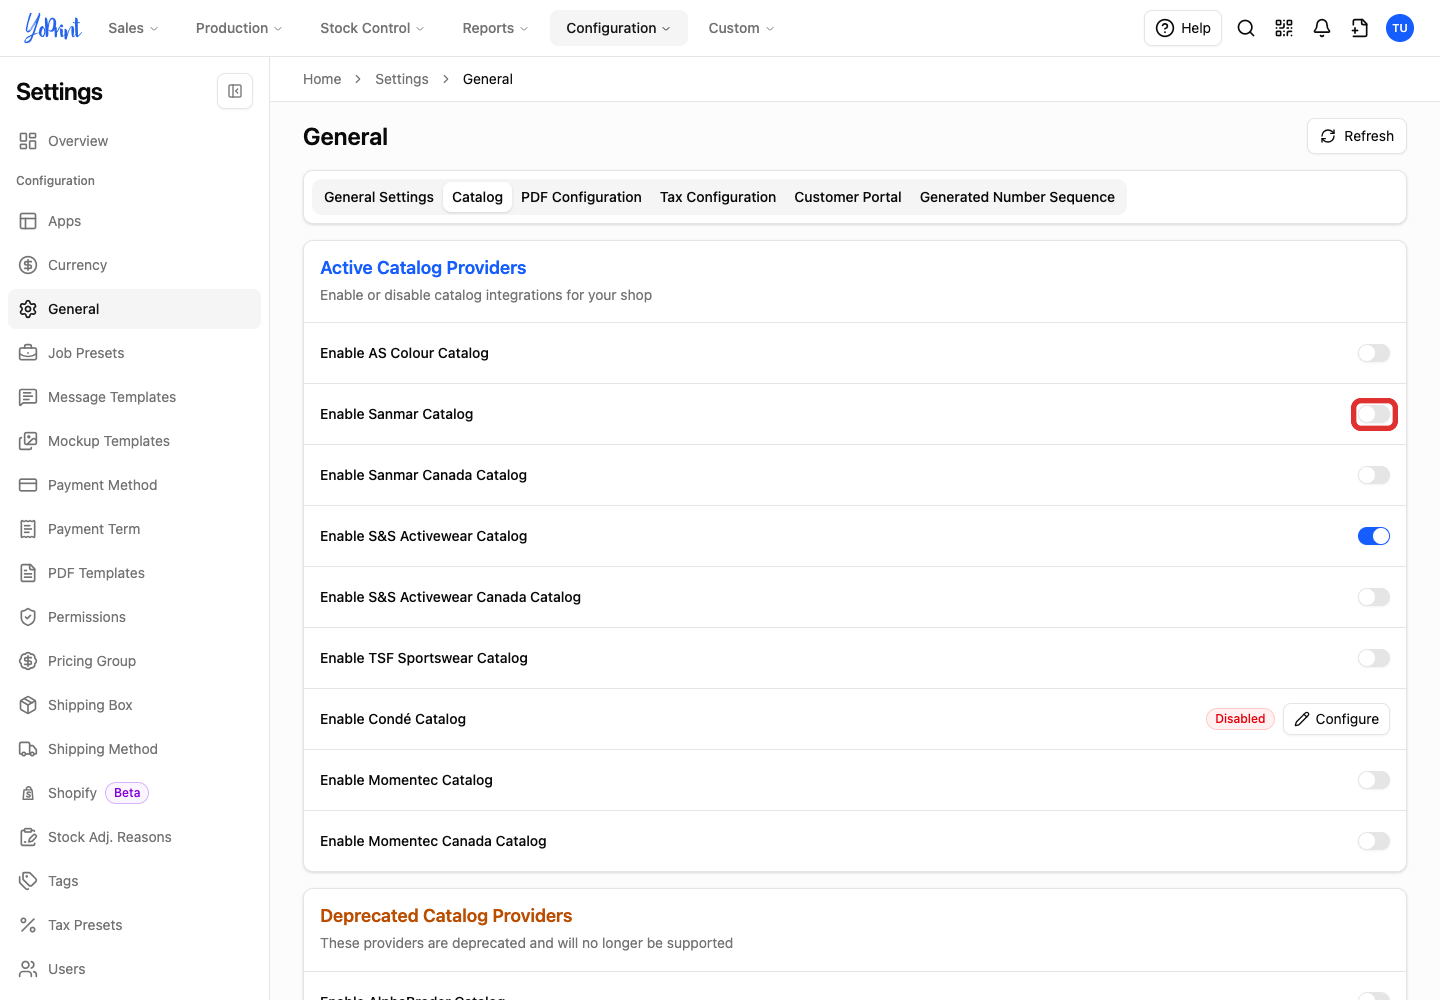Screen dimensions: 1440x1000
Task: Click the Beta badge next to Shopify
Action: [127, 793]
